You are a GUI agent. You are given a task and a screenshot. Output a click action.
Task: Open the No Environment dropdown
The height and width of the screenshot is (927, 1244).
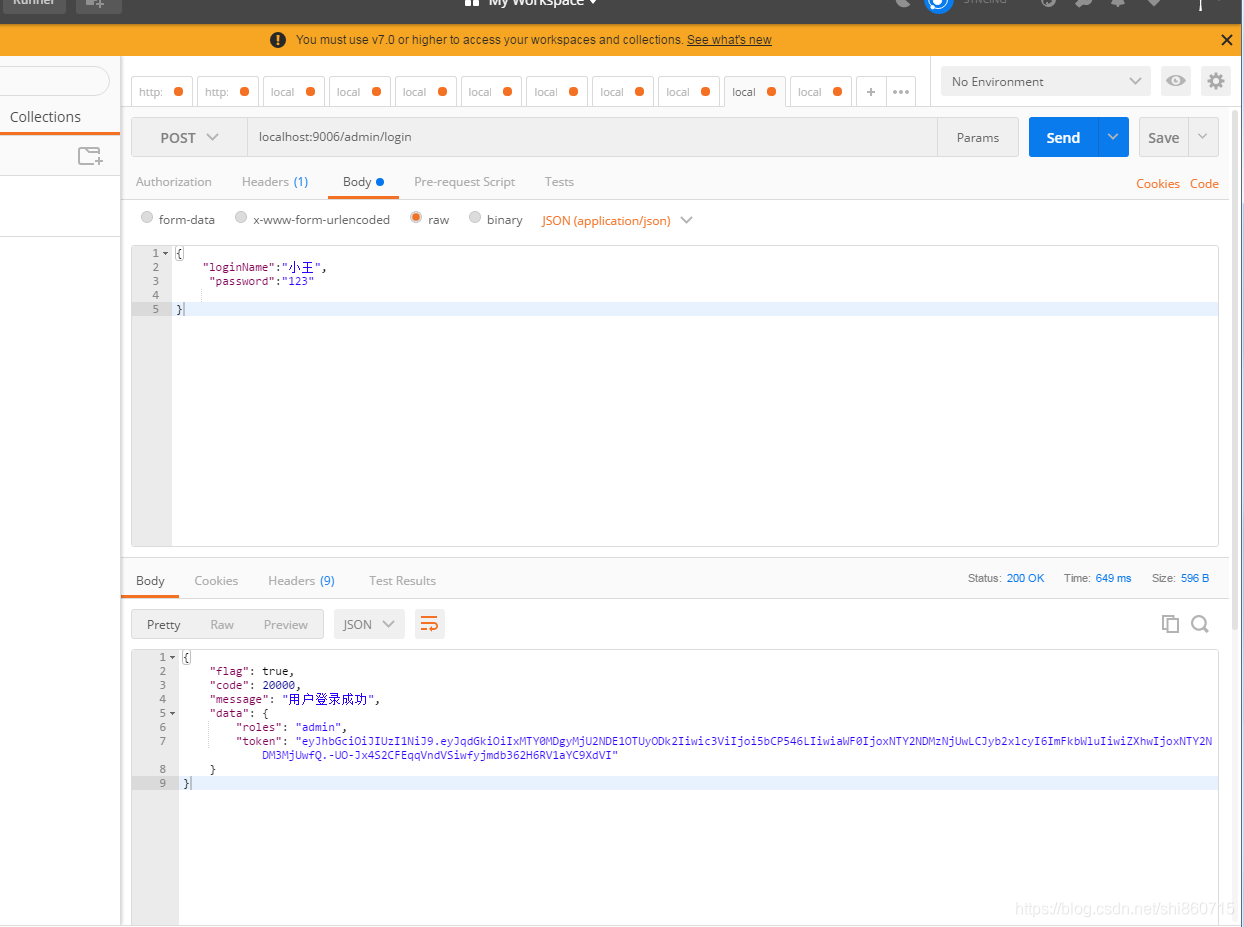(1046, 81)
